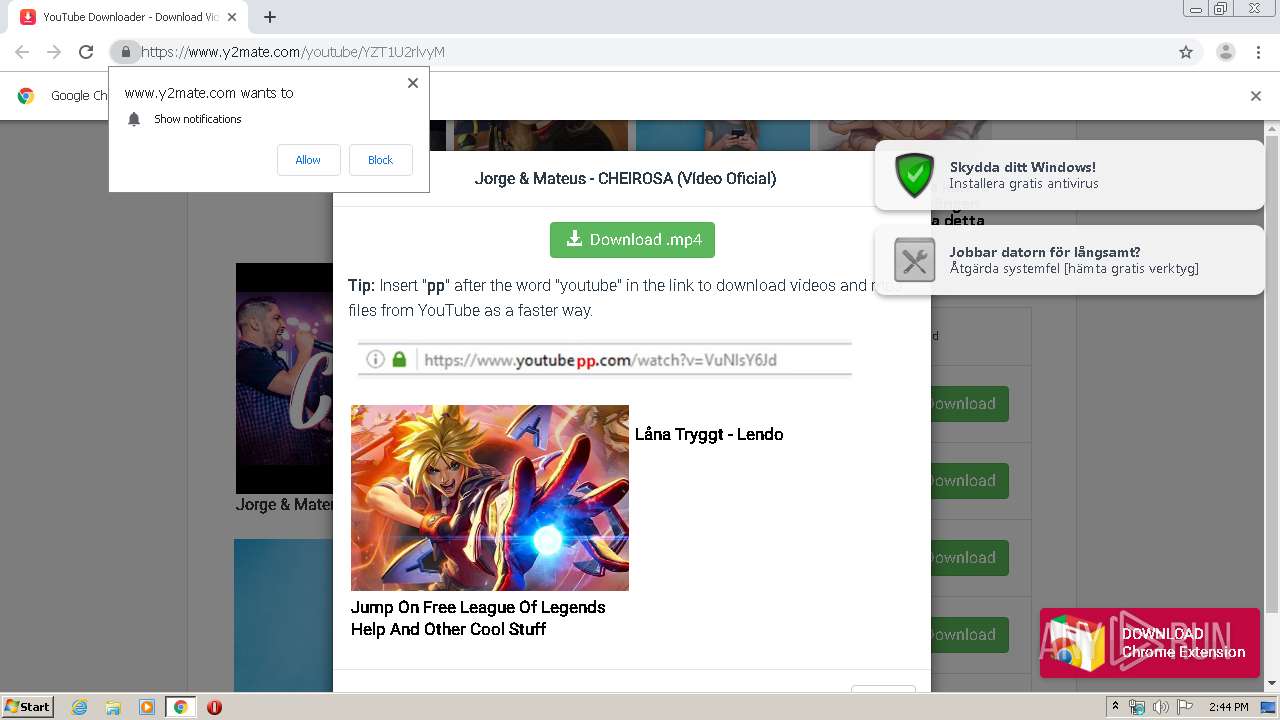Block notifications from y2mate.com
The image size is (1280, 720).
tap(380, 160)
